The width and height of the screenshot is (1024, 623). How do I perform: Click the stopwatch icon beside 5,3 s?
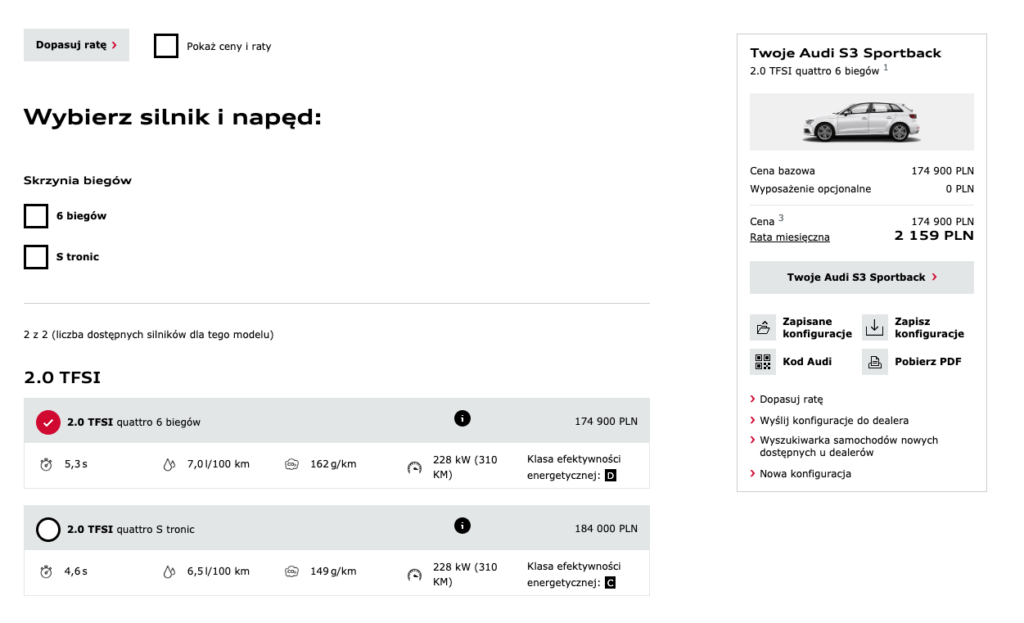point(46,465)
